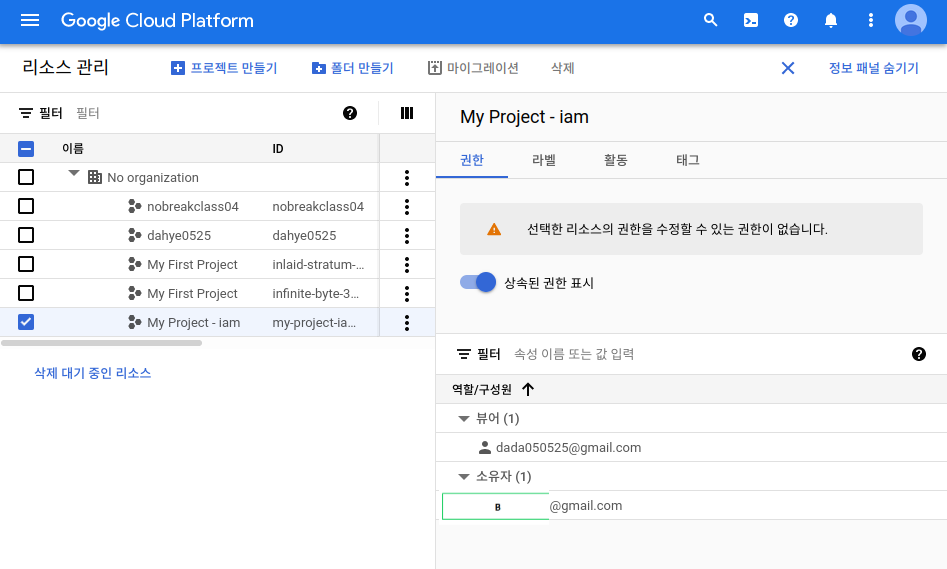Switch to the 권한 tab
Image resolution: width=947 pixels, height=569 pixels.
[x=472, y=160]
